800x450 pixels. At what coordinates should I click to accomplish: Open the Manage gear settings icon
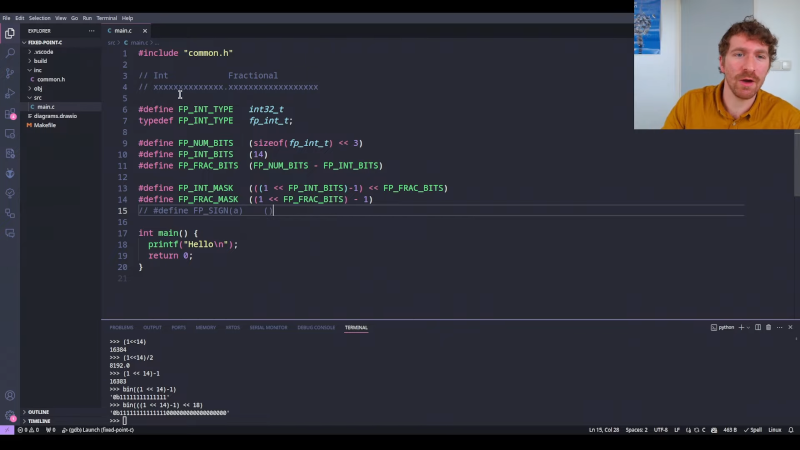[10, 415]
